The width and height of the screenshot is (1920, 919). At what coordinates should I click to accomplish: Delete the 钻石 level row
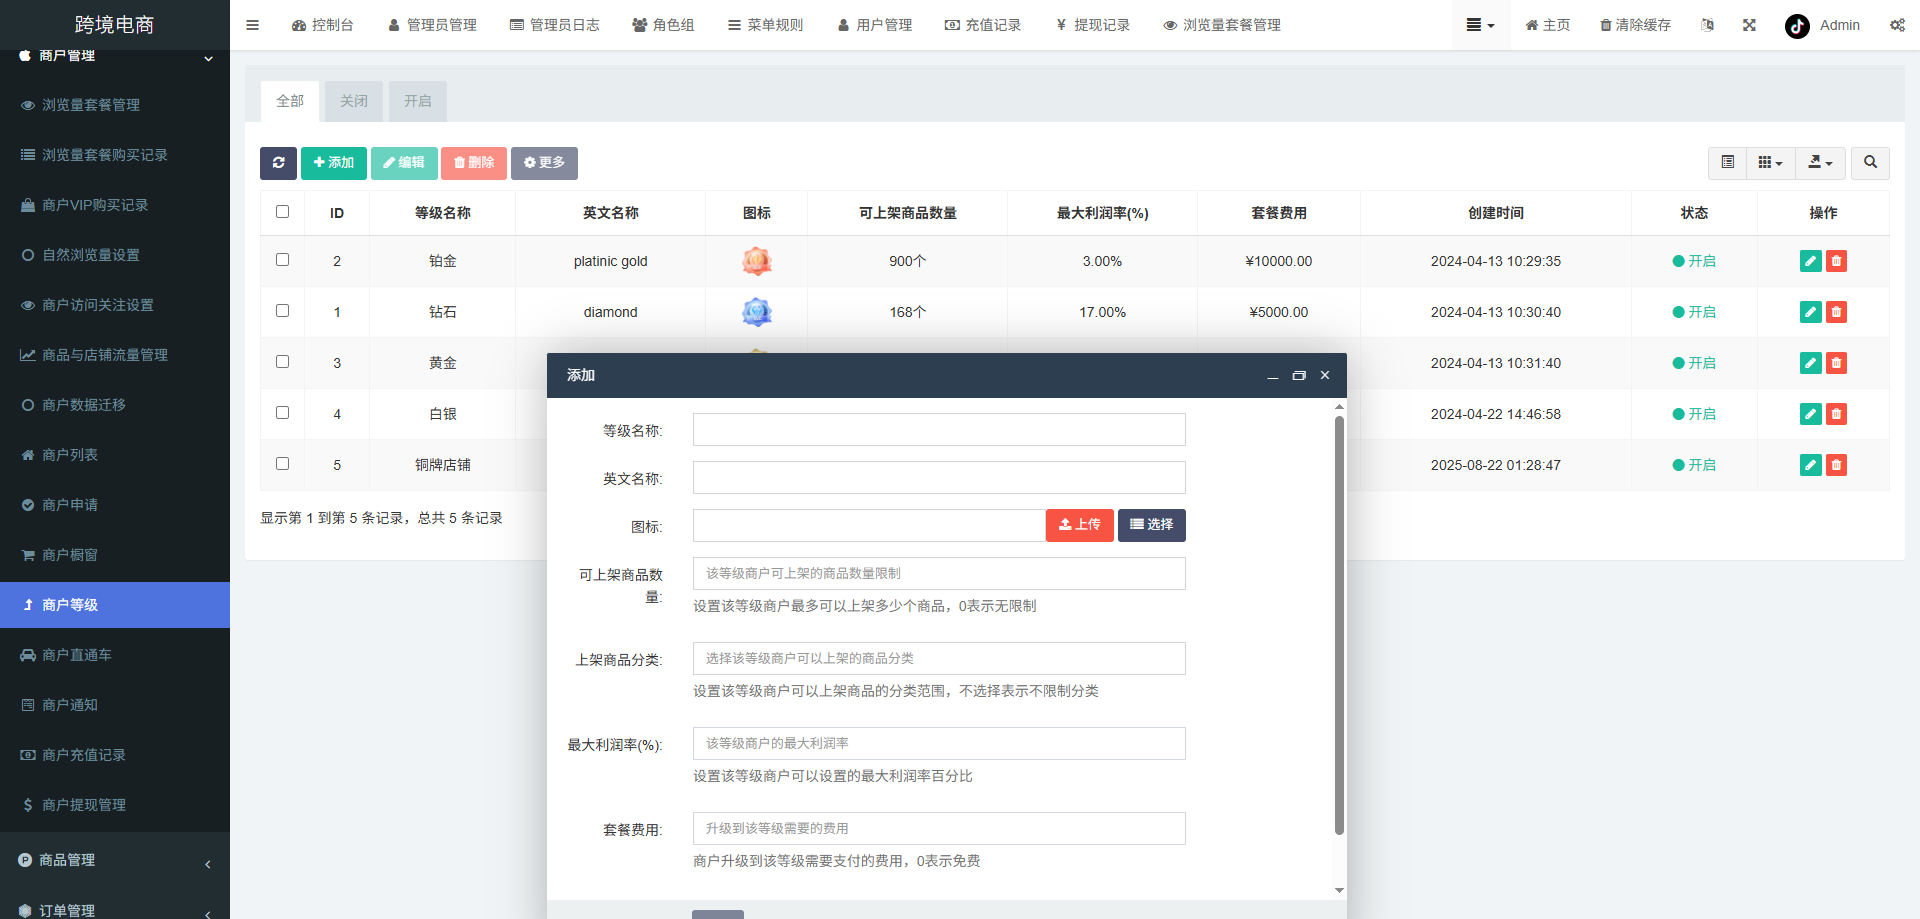tap(1836, 312)
